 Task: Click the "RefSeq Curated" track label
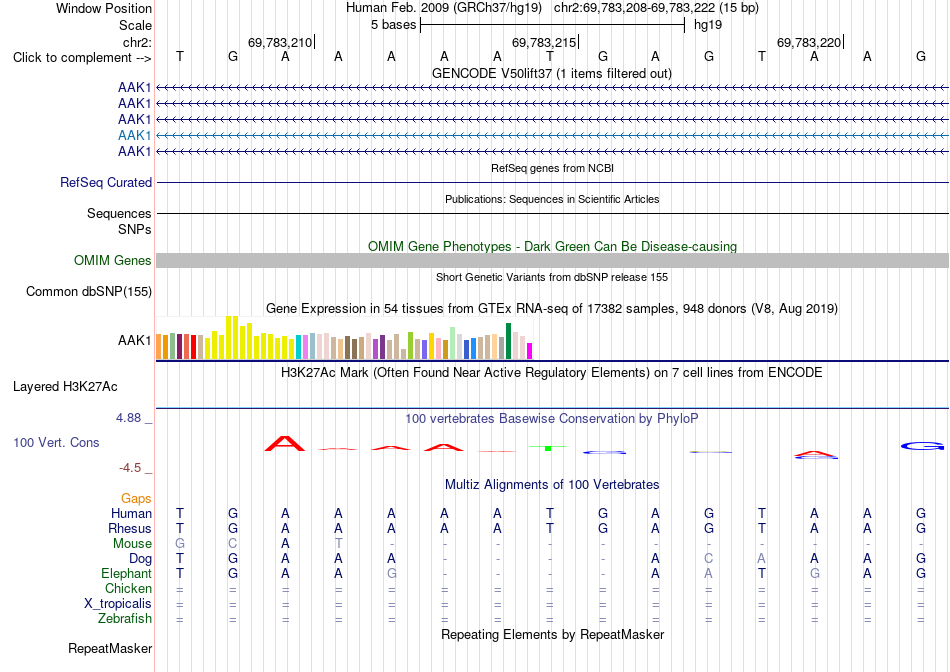point(106,182)
